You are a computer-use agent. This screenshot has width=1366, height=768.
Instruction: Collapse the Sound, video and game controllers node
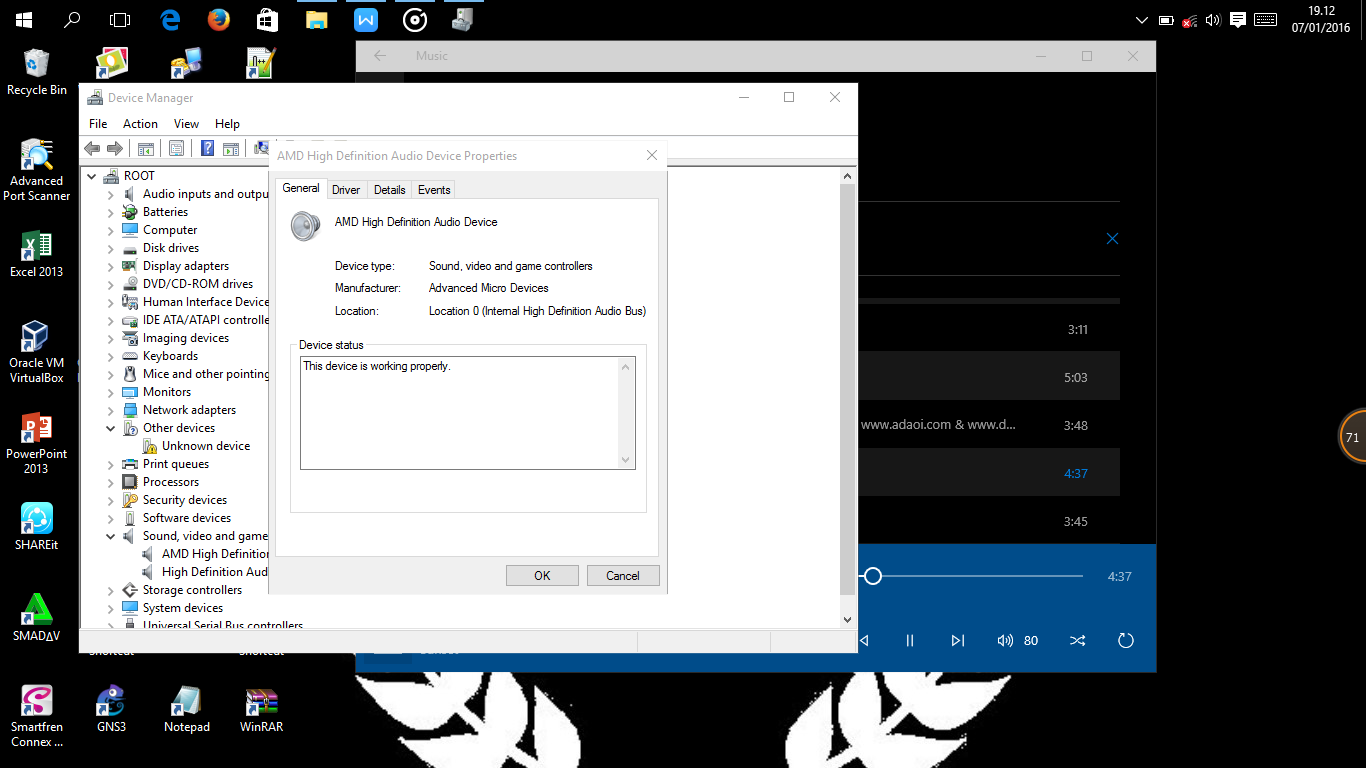(110, 535)
